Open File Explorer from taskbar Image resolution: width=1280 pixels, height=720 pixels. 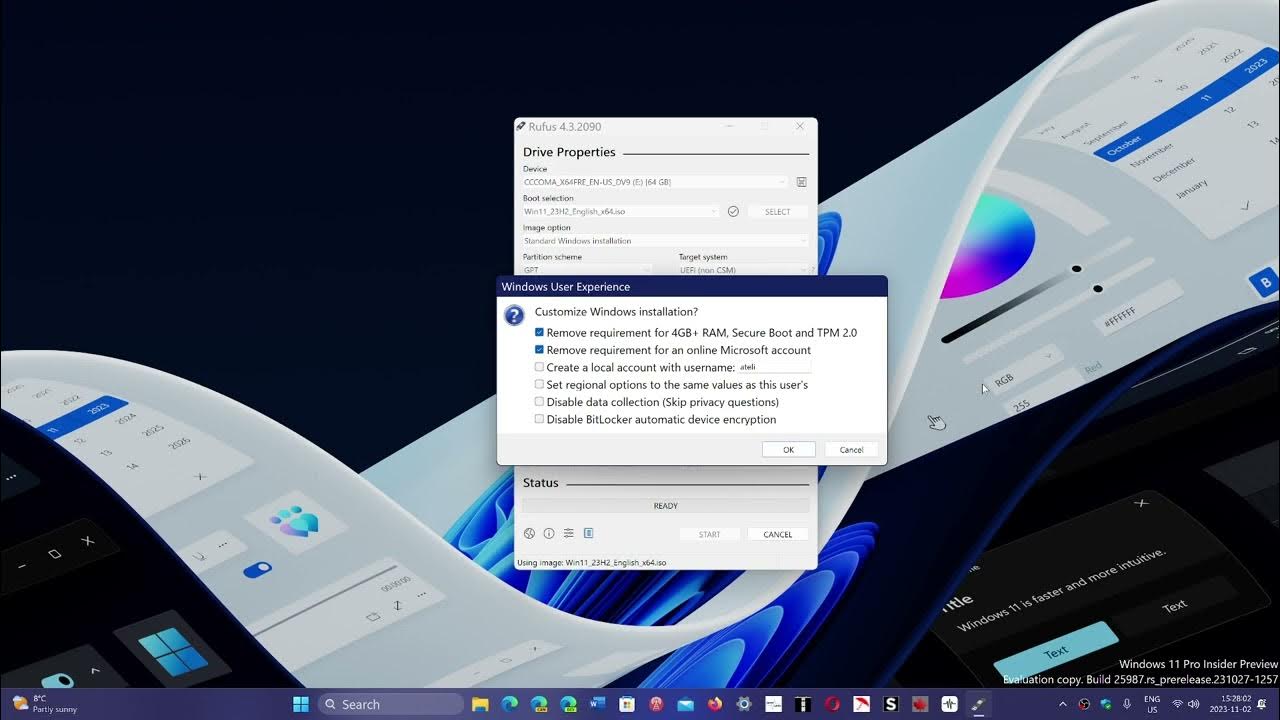(x=480, y=704)
